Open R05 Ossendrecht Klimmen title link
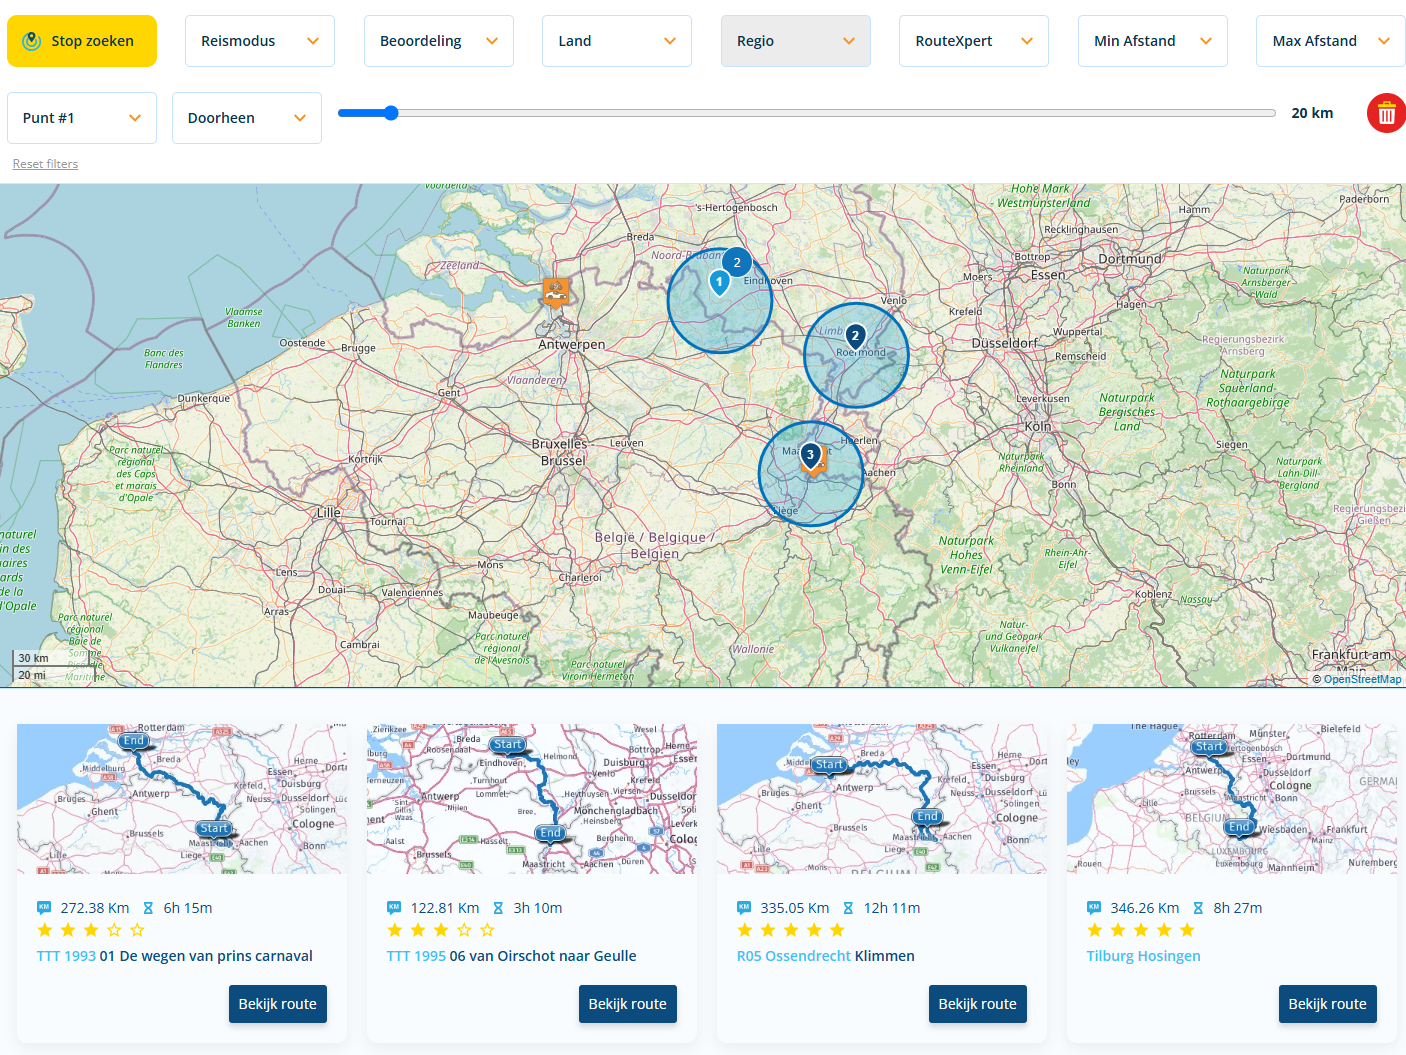Viewport: 1406px width, 1055px height. [826, 956]
